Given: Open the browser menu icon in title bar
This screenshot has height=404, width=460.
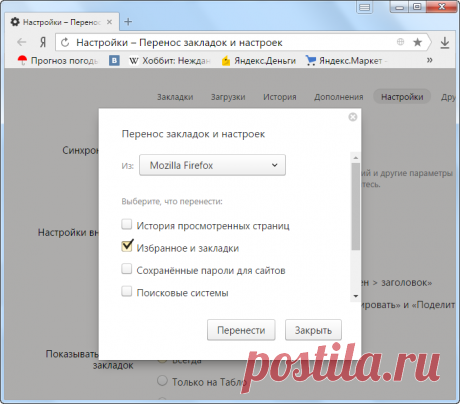Looking at the screenshot, I should [x=365, y=7].
